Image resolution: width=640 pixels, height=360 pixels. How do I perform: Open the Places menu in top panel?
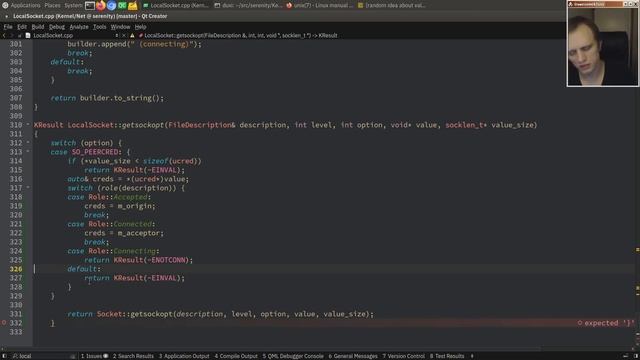[x=52, y=5]
